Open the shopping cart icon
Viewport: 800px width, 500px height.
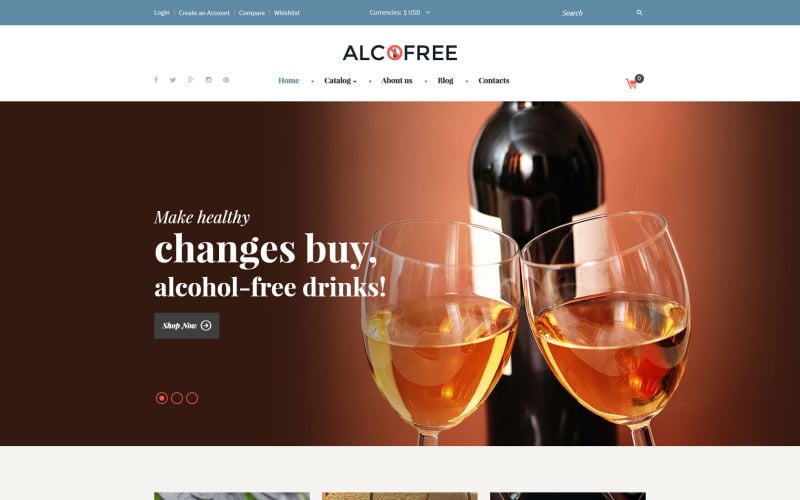633,83
